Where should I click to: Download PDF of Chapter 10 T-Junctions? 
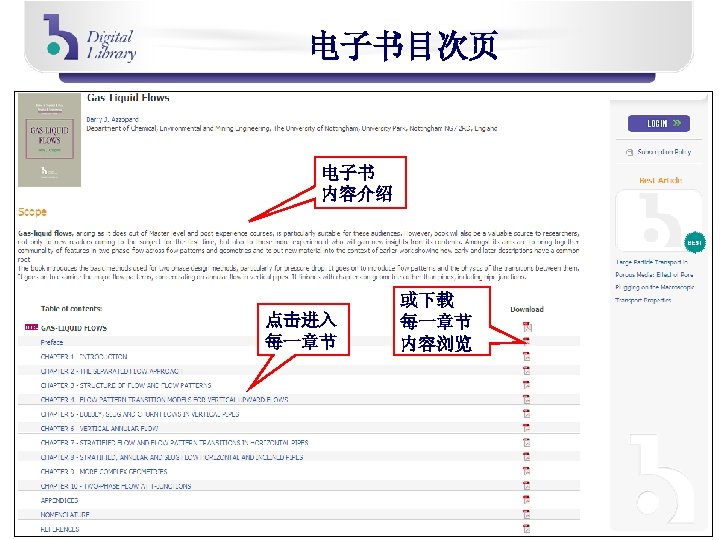[x=527, y=485]
